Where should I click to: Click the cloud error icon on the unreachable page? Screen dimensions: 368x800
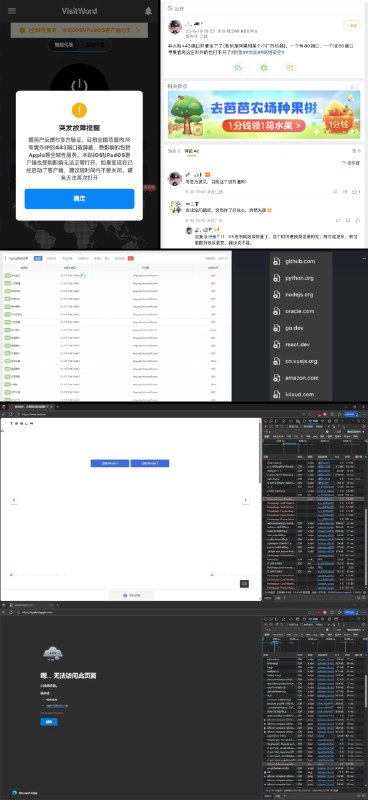point(53,653)
